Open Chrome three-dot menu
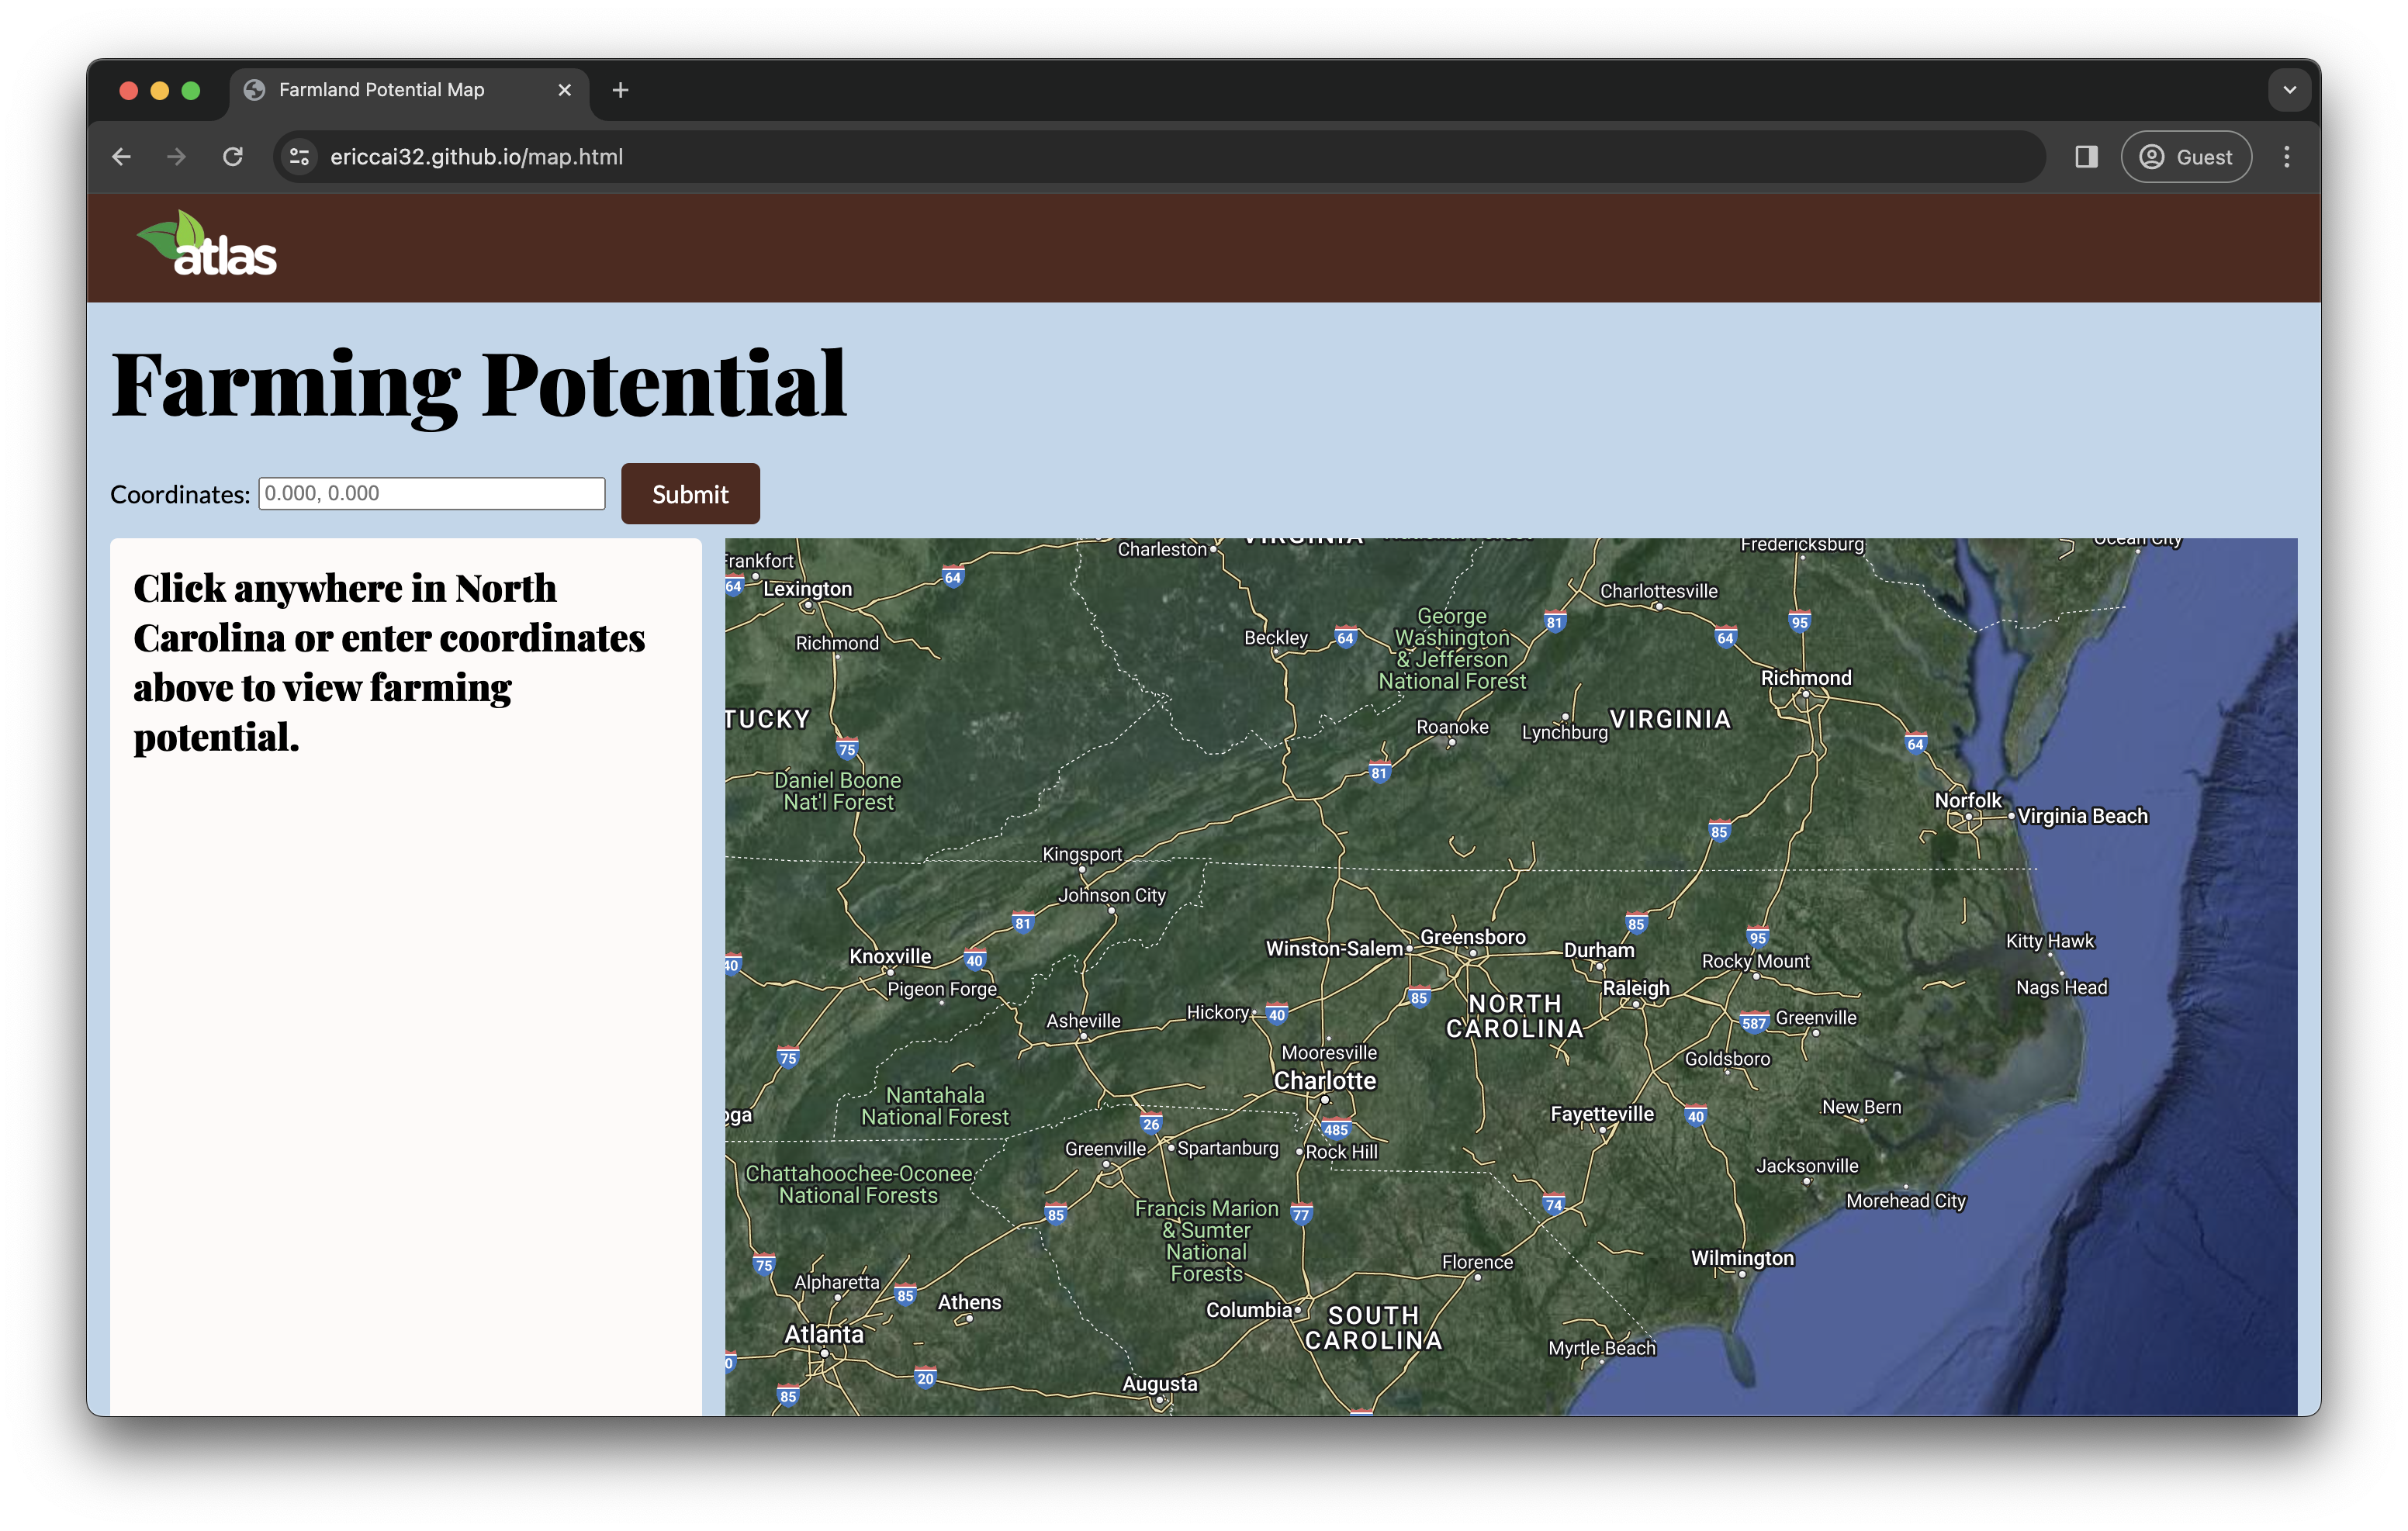Image resolution: width=2408 pixels, height=1531 pixels. coord(2286,157)
